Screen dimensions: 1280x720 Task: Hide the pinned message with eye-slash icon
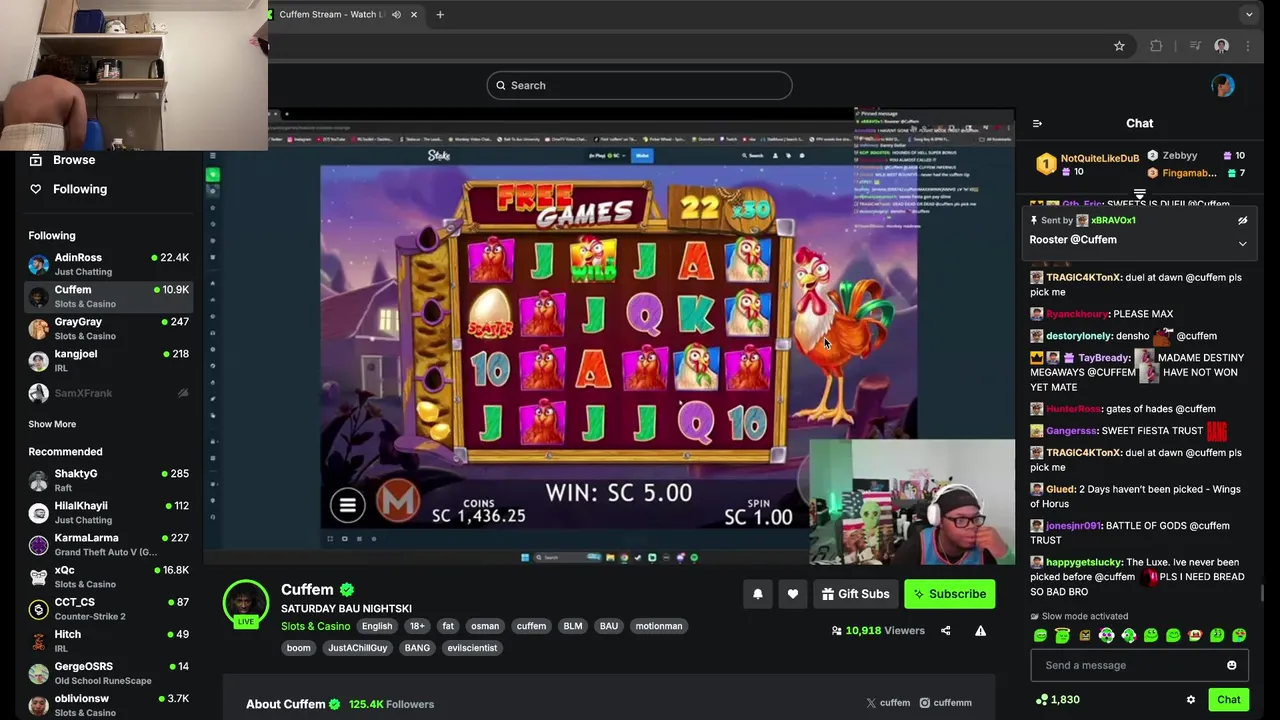[x=1242, y=221]
